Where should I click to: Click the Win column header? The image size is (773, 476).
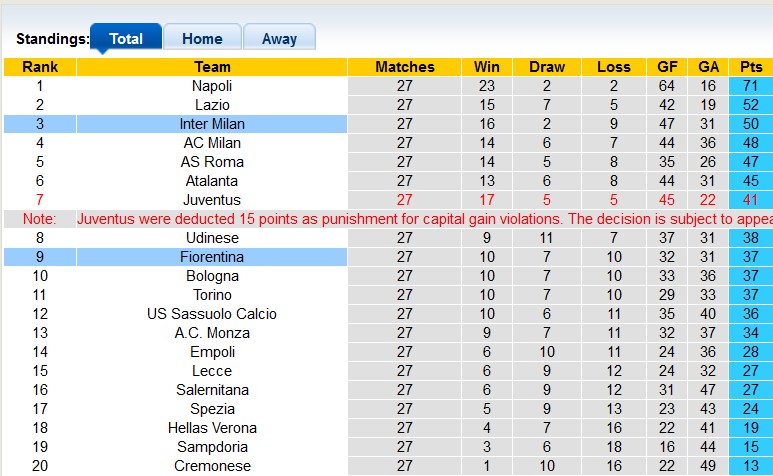[487, 67]
